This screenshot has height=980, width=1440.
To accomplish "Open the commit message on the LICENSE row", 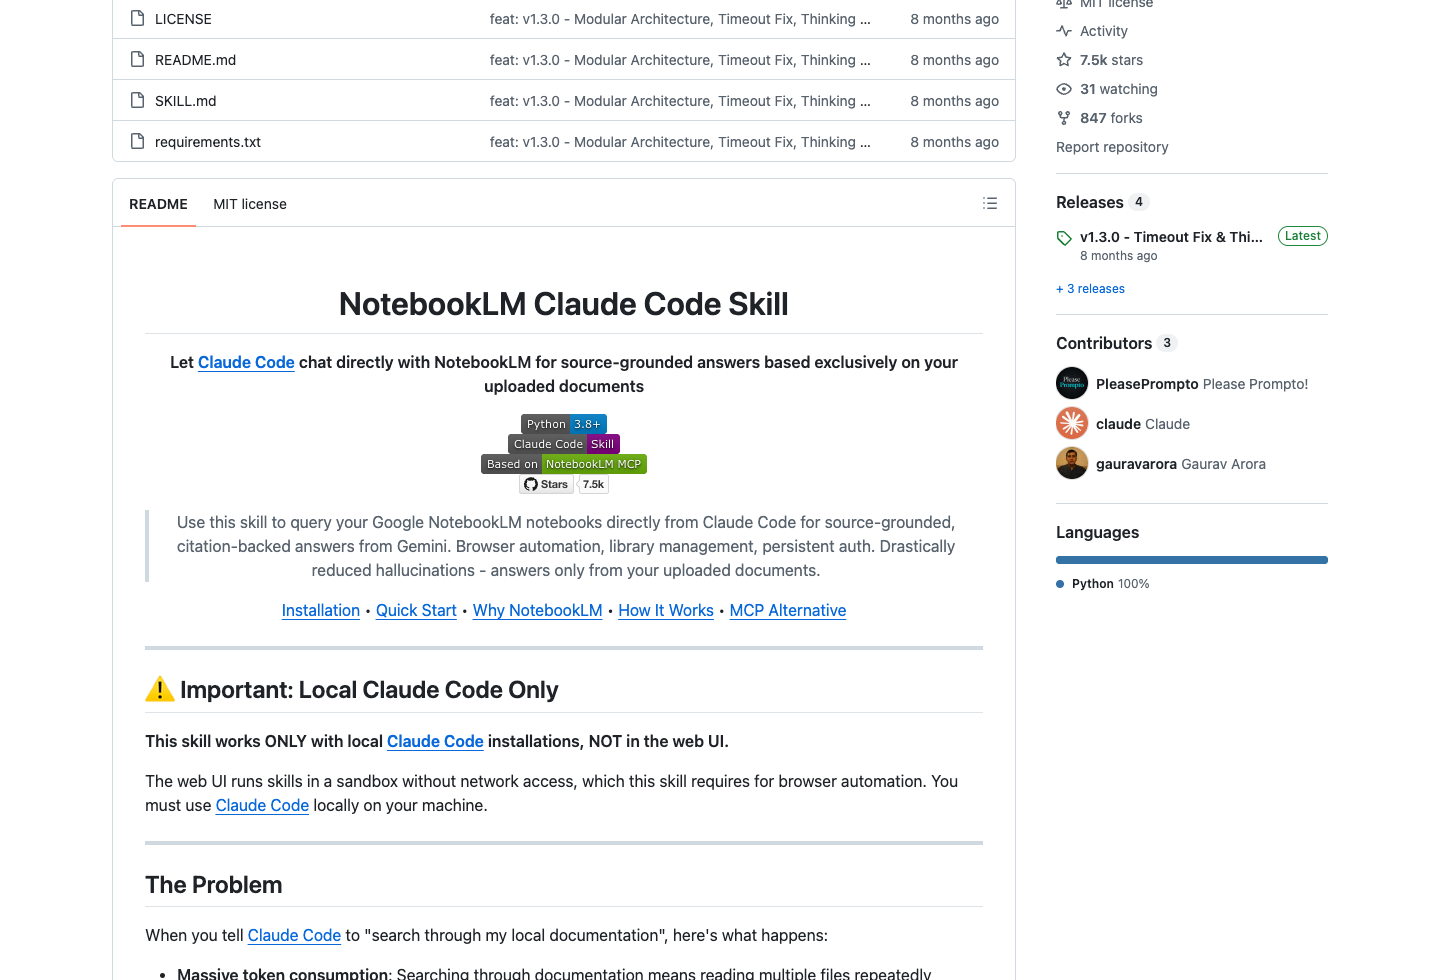I will (680, 19).
